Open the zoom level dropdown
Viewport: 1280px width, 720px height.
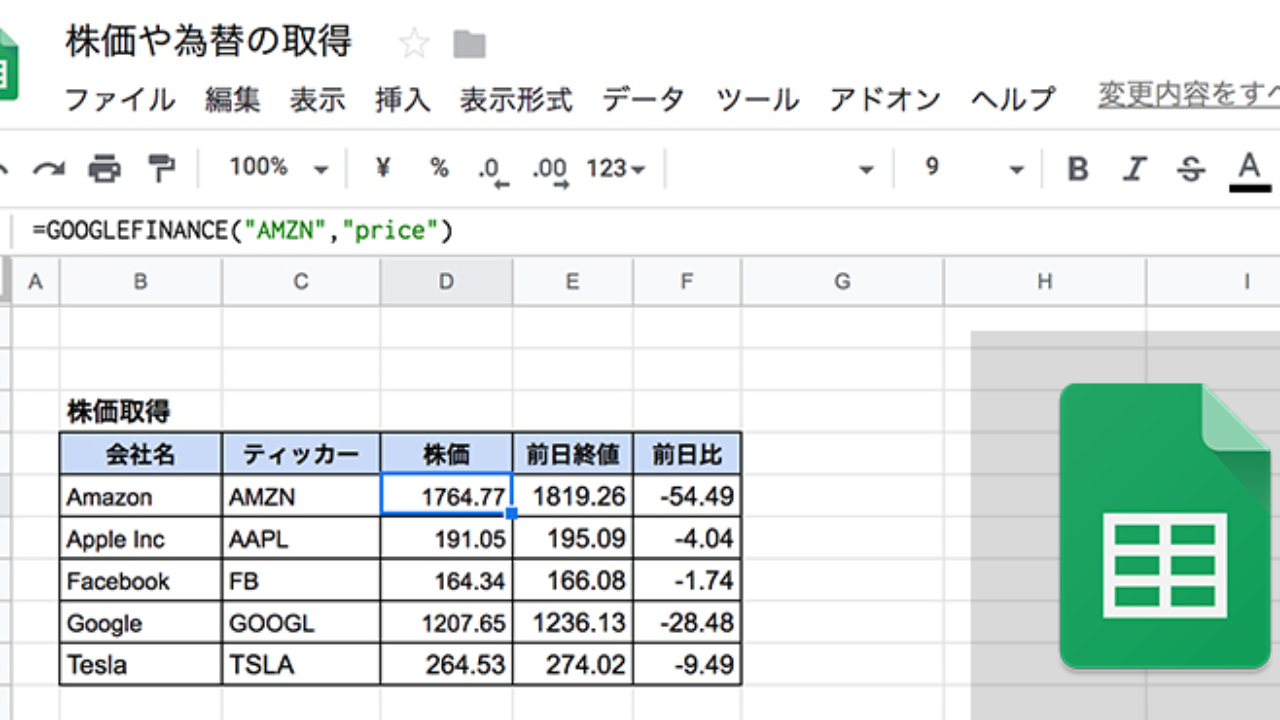[x=280, y=169]
